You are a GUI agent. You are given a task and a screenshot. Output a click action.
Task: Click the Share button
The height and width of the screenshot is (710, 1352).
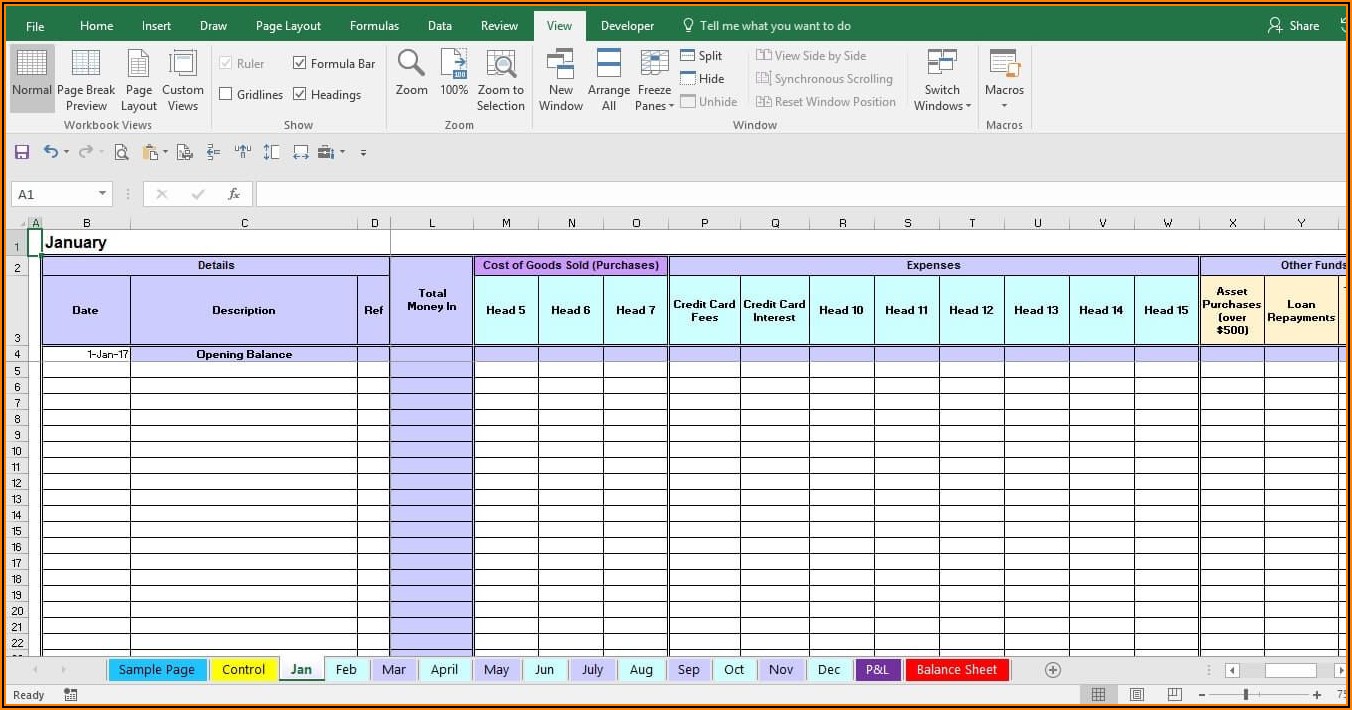pos(1294,26)
